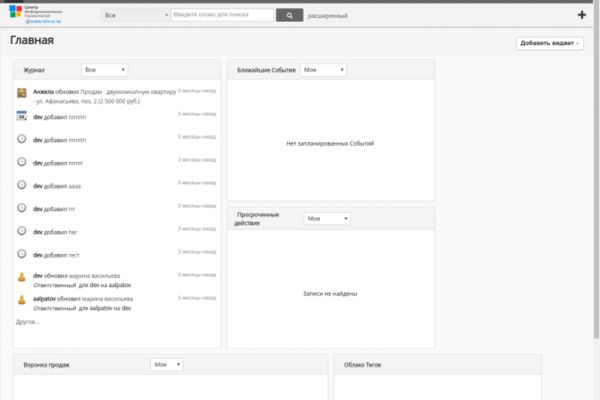Click the clock icon next to 'dev добавил гг'
The image size is (600, 400).
[22, 208]
